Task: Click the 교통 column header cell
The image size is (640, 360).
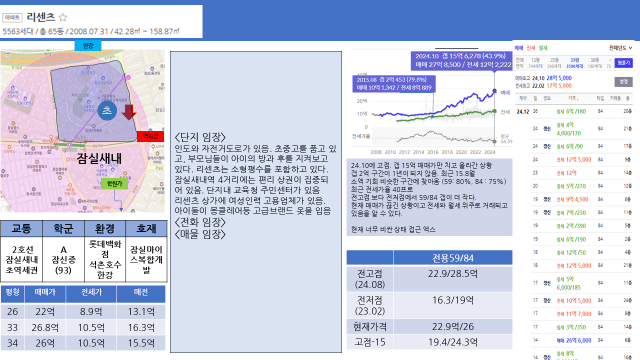Action: click(x=22, y=229)
